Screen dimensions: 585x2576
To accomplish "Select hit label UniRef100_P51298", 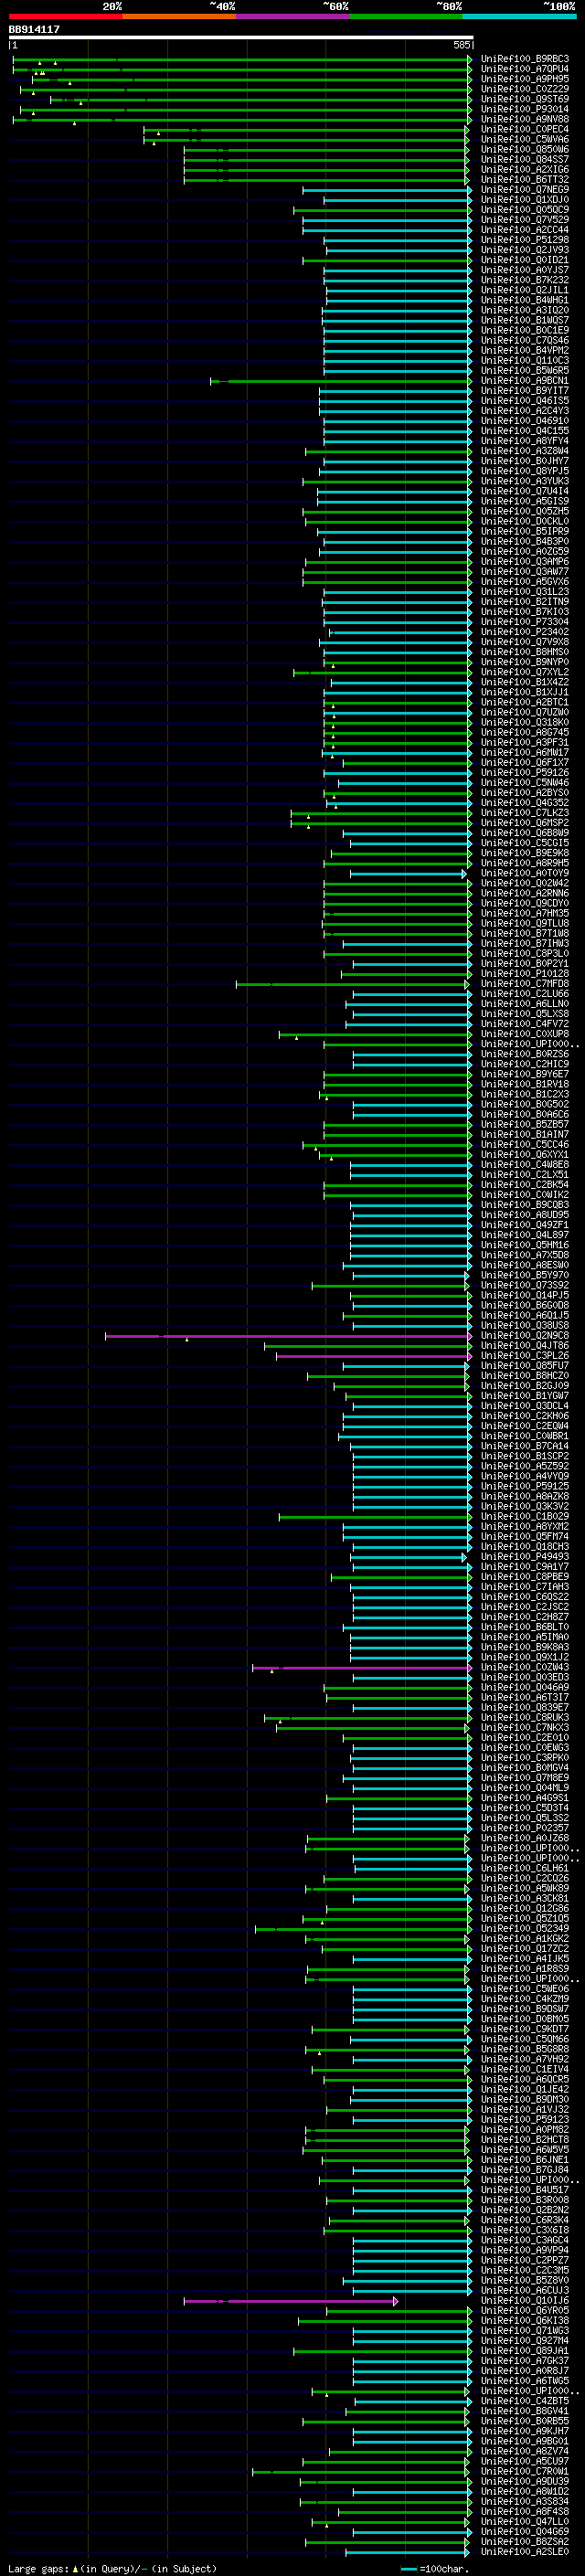I will (x=524, y=240).
